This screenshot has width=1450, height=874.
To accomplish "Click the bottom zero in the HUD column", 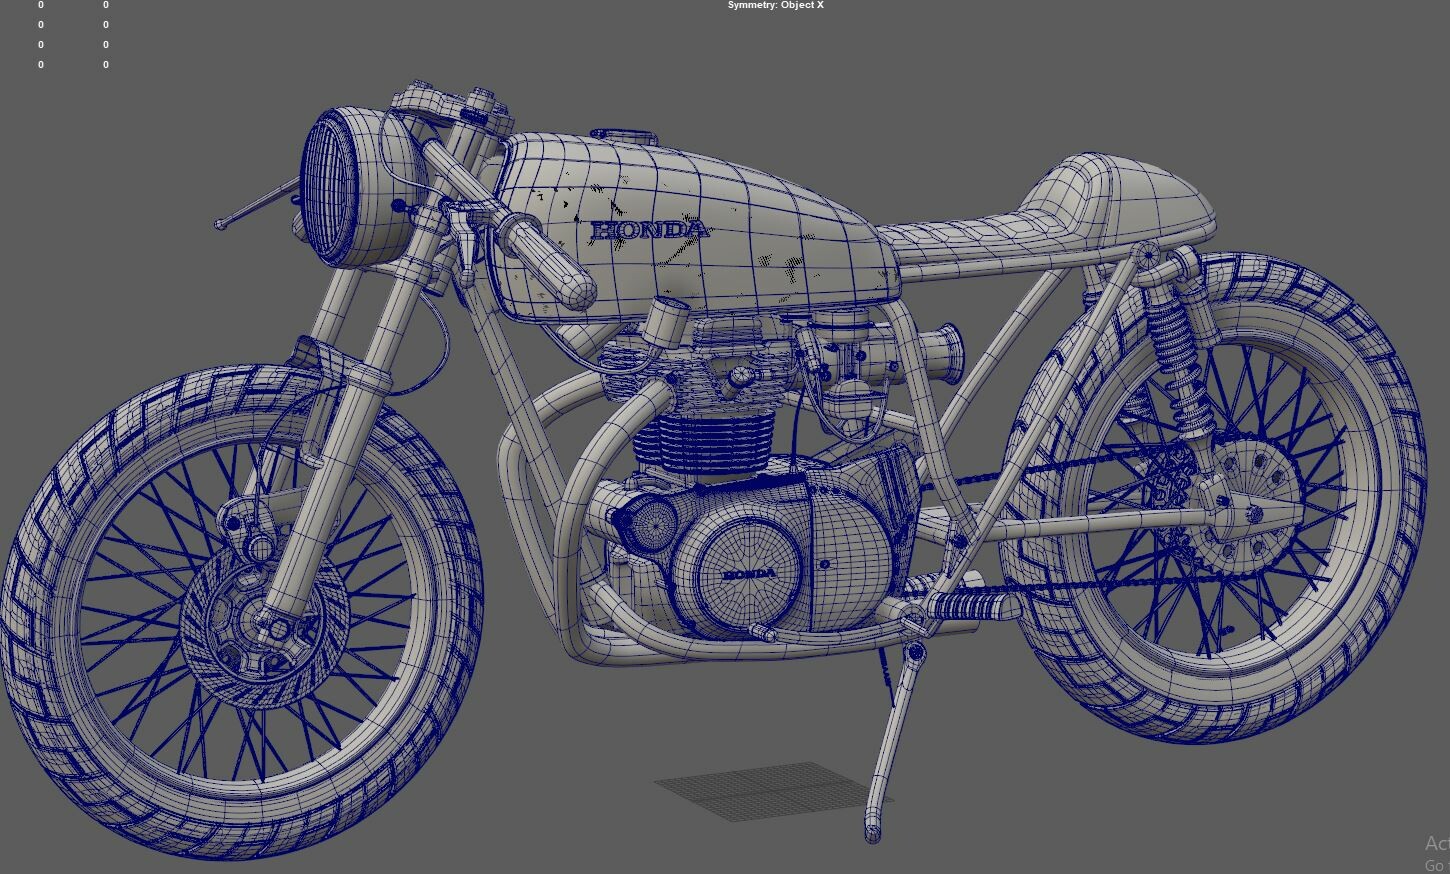I will (x=40, y=64).
